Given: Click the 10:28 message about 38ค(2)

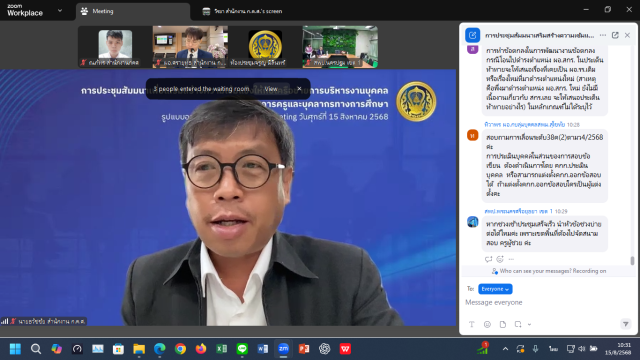Looking at the screenshot, I should (x=544, y=165).
